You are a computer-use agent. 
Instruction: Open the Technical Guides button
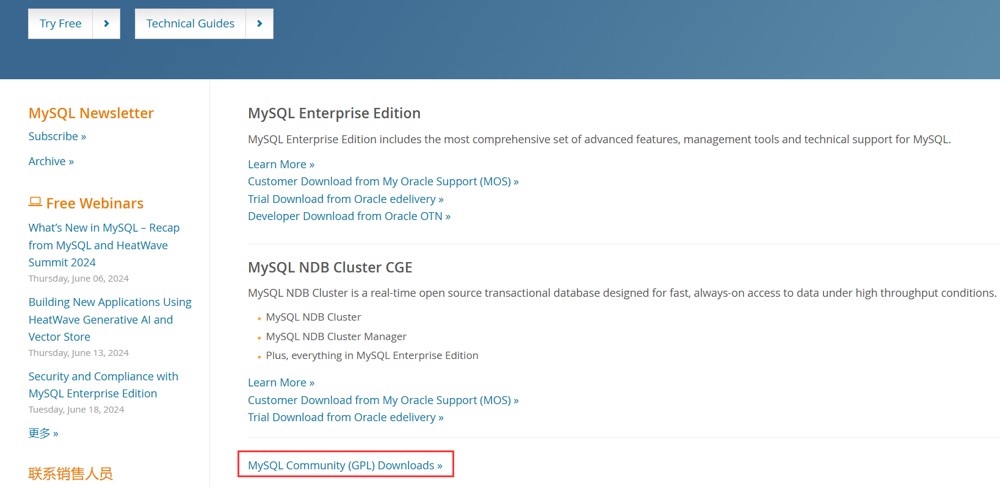204,24
